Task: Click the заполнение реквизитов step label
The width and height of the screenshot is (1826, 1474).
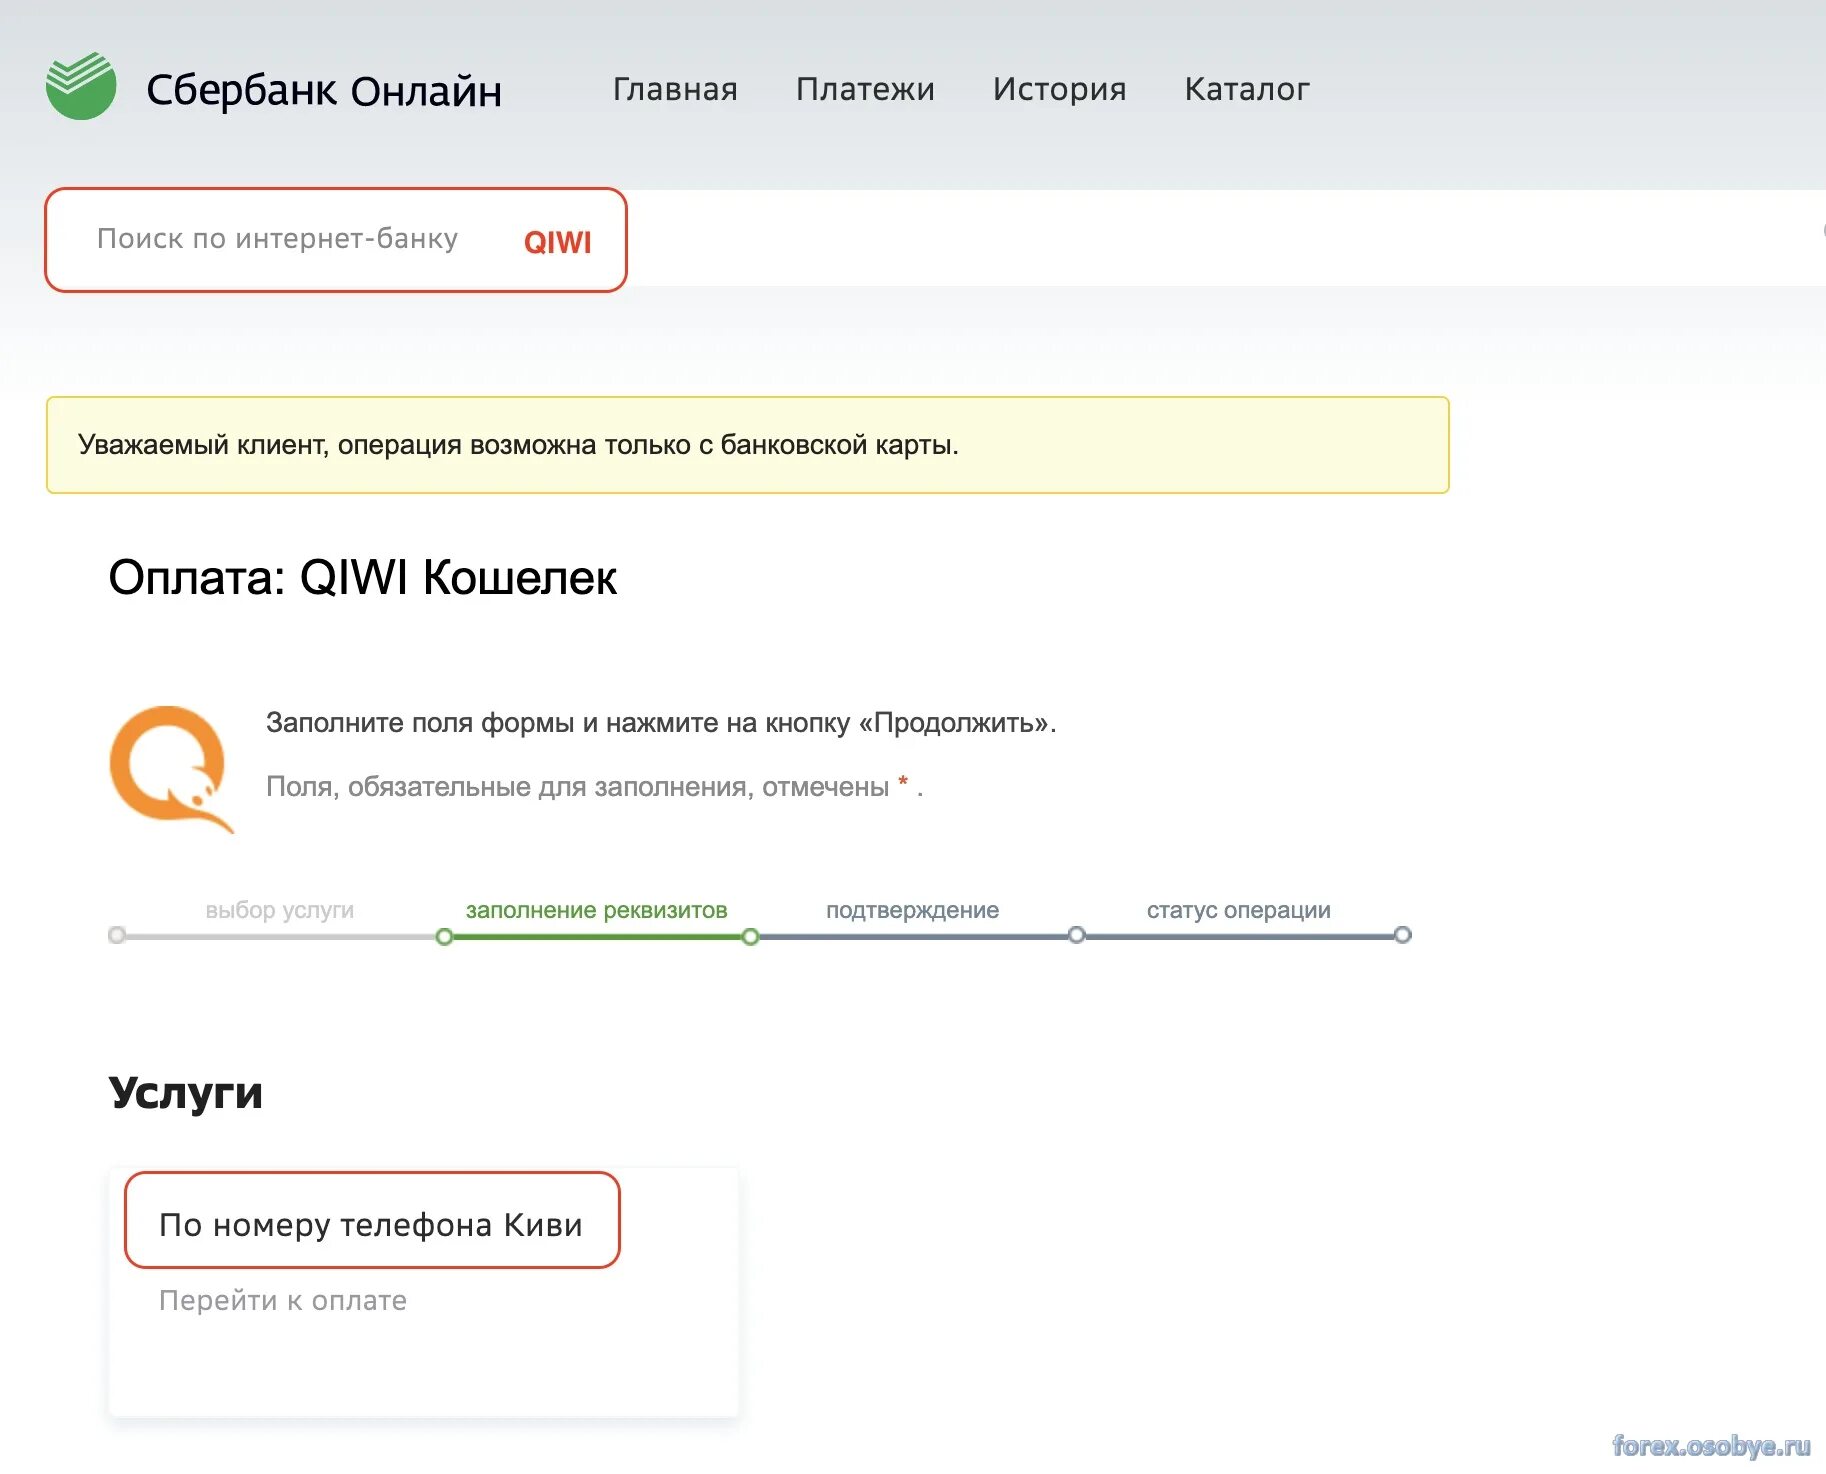Action: 596,910
